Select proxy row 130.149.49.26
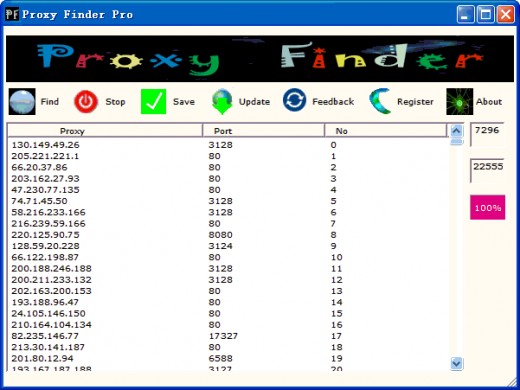Viewport: 520px width, 390px height. [x=228, y=145]
